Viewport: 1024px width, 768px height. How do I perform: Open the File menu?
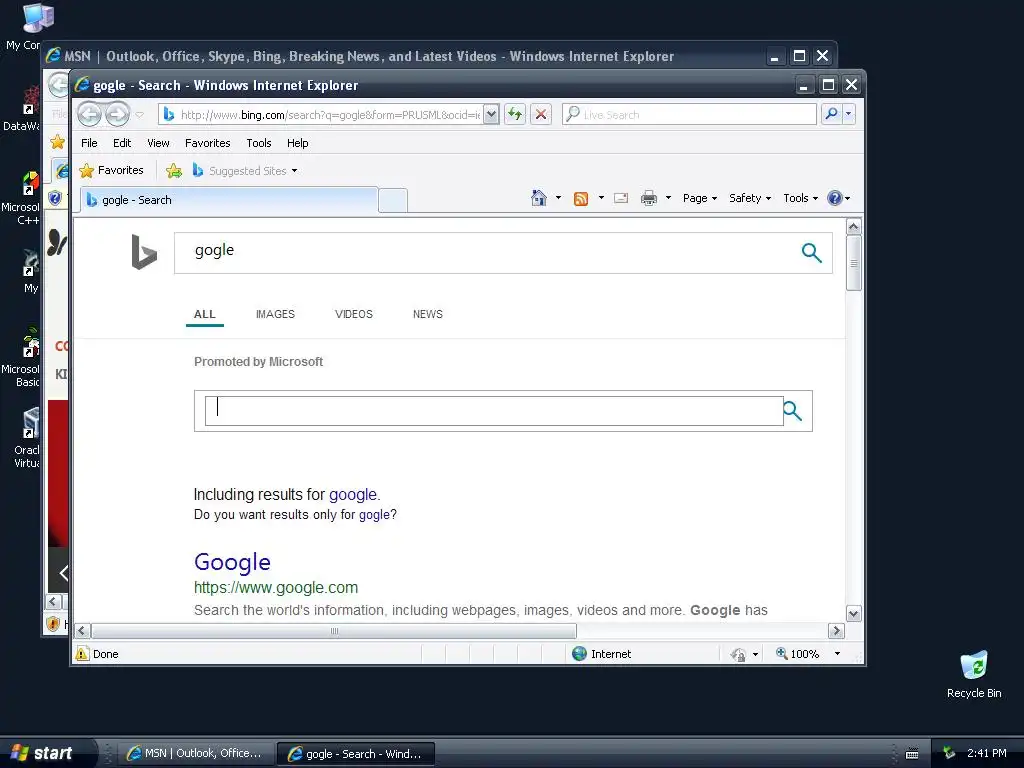pyautogui.click(x=89, y=143)
